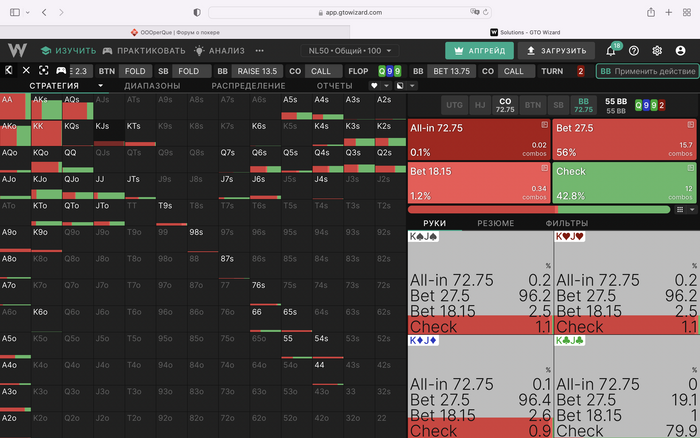This screenshot has height=438, width=700.
Task: Open the Практиковать section
Action: (144, 50)
